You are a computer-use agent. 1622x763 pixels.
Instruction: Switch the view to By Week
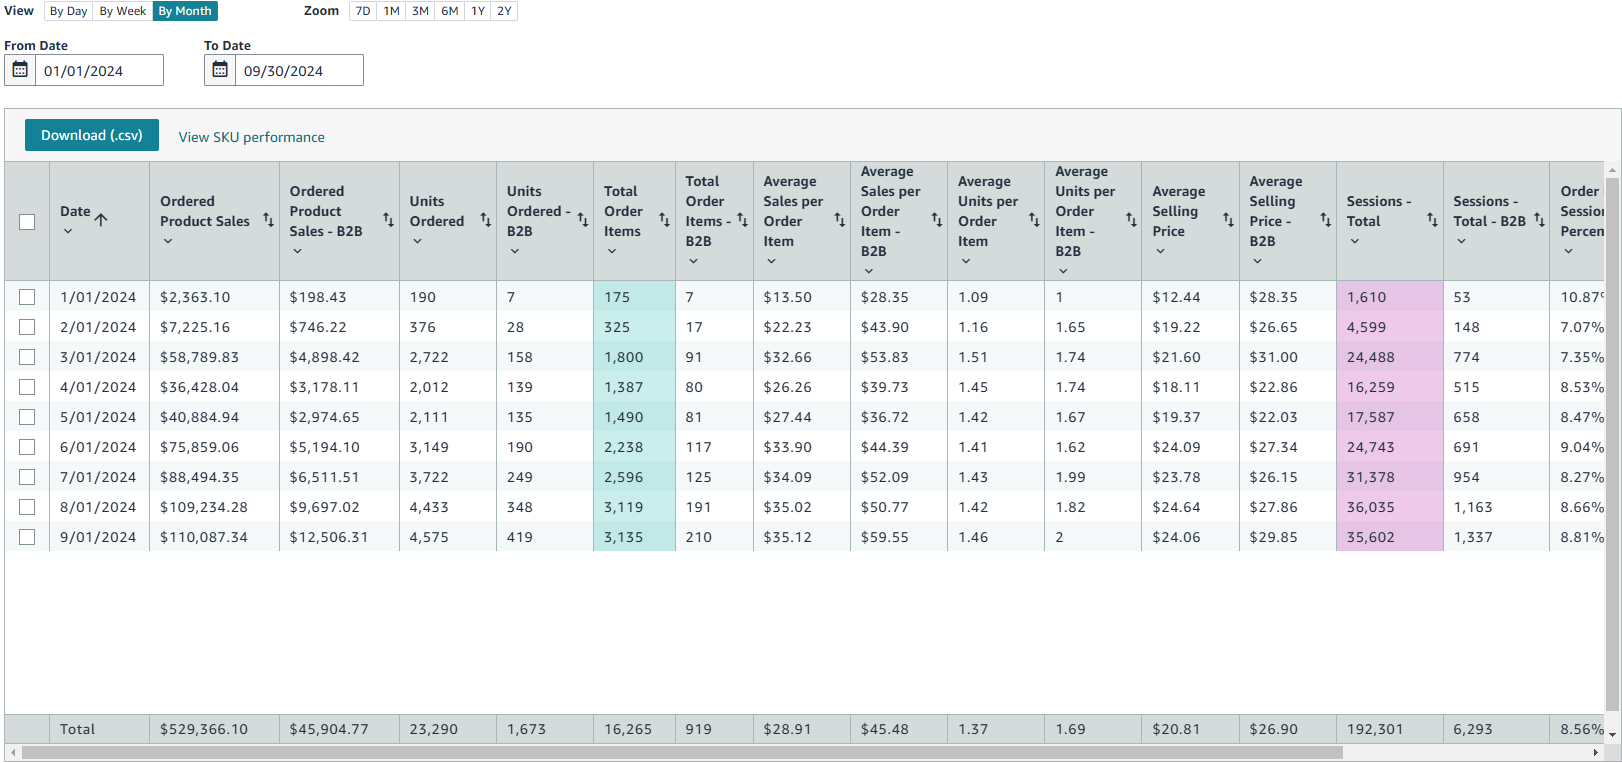click(123, 11)
